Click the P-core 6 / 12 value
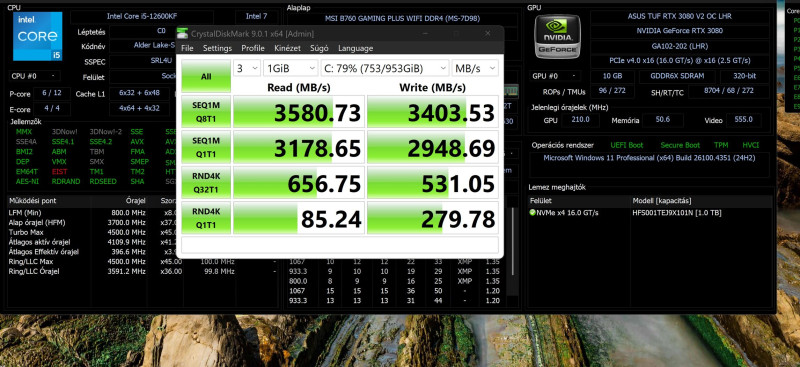Image resolution: width=800 pixels, height=367 pixels. [52, 94]
